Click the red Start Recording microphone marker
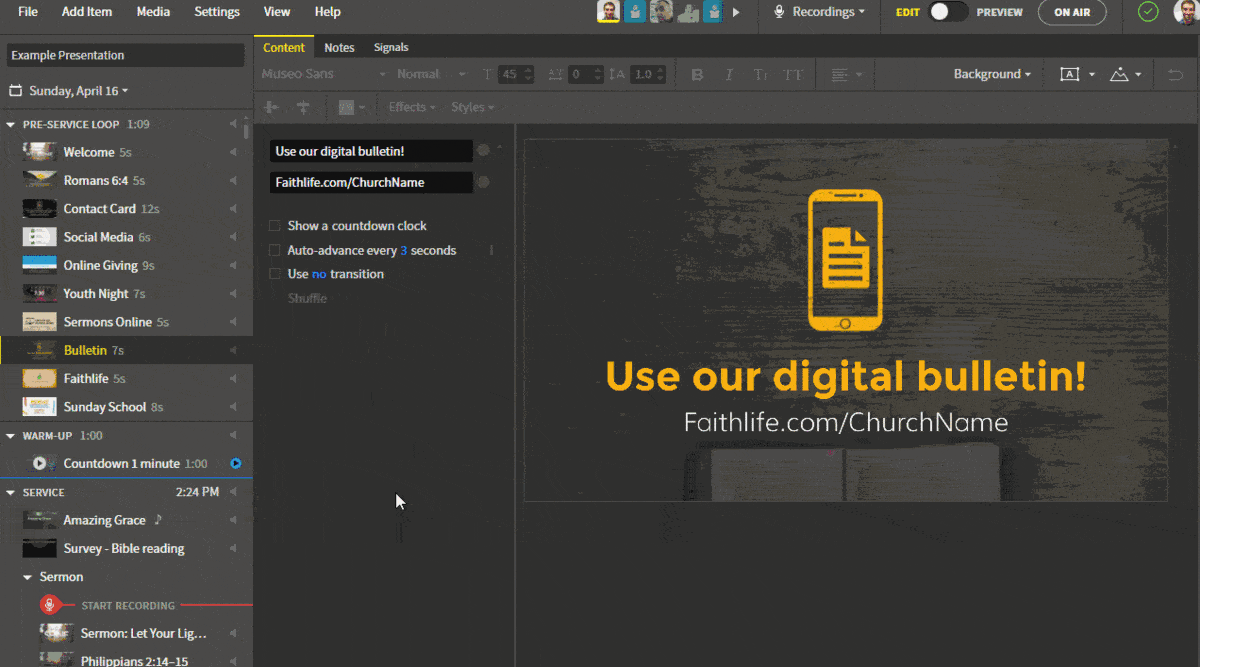 pos(49,605)
